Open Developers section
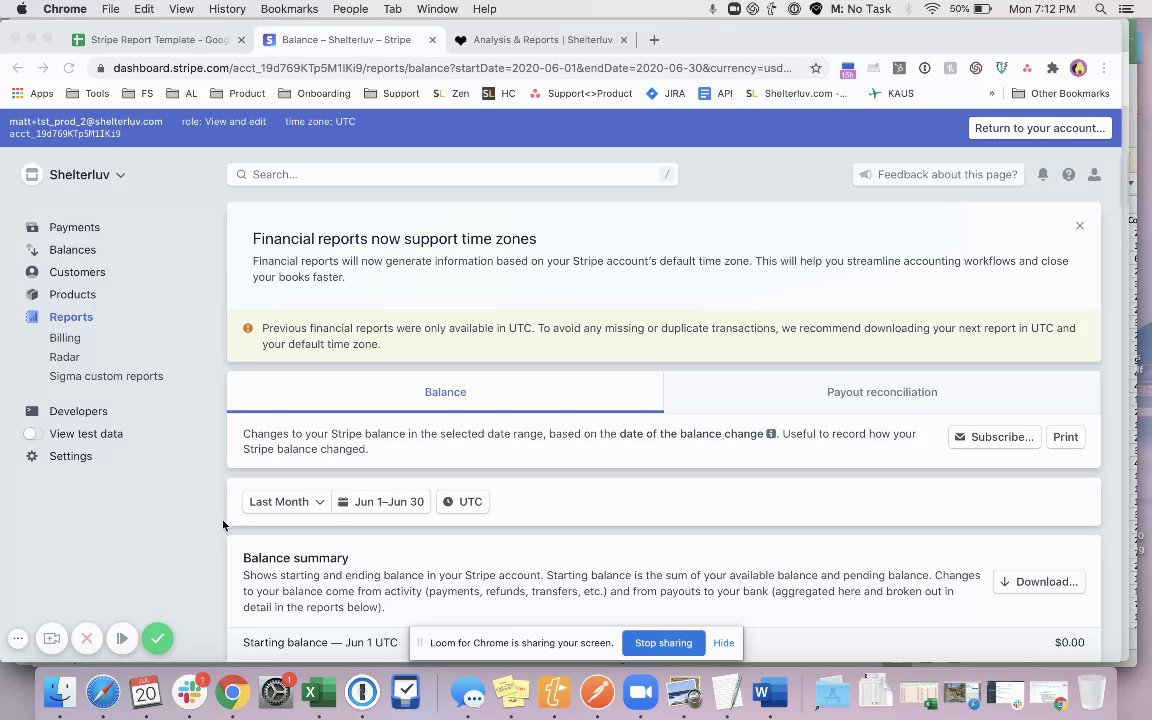 click(78, 411)
